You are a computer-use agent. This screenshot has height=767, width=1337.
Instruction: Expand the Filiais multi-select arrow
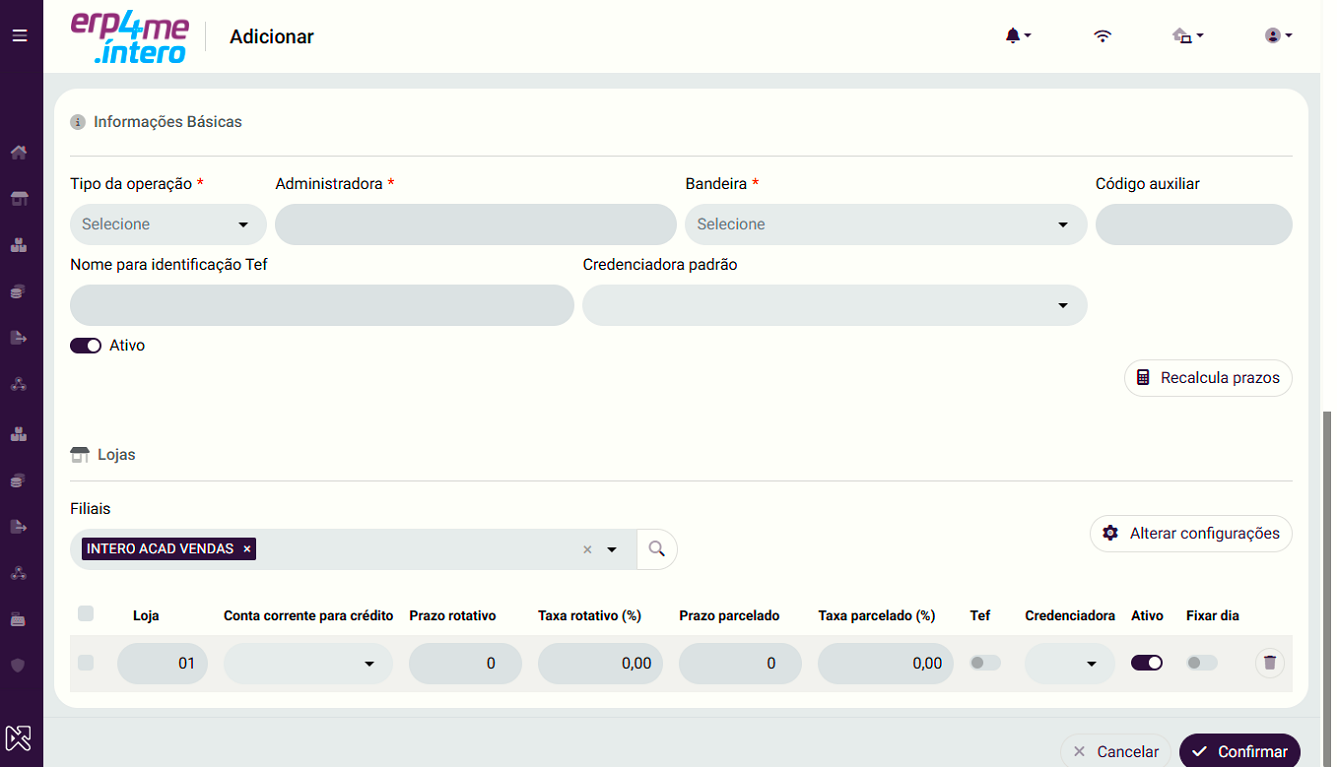pos(612,549)
